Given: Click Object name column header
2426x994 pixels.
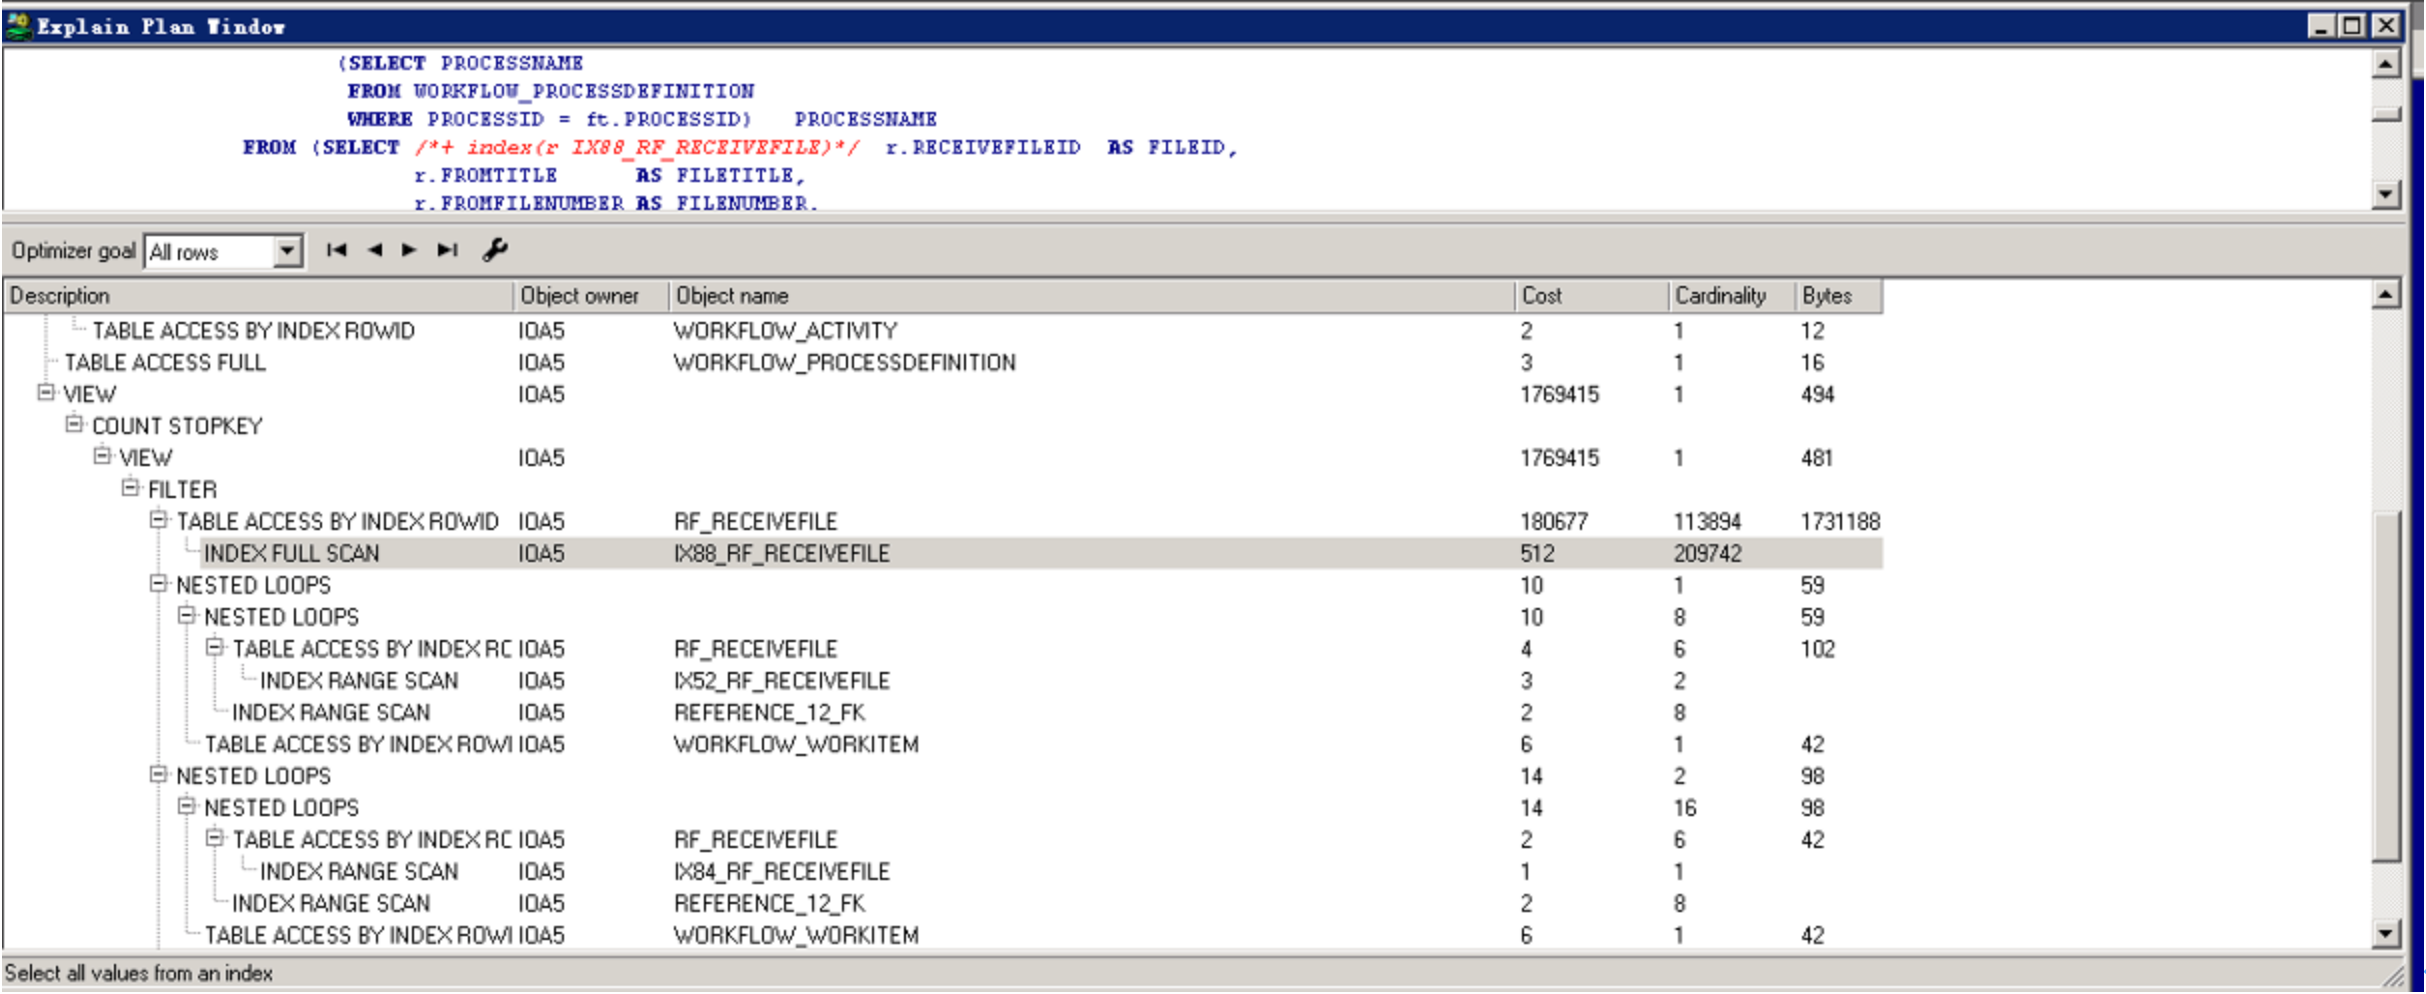Looking at the screenshot, I should click(1092, 296).
